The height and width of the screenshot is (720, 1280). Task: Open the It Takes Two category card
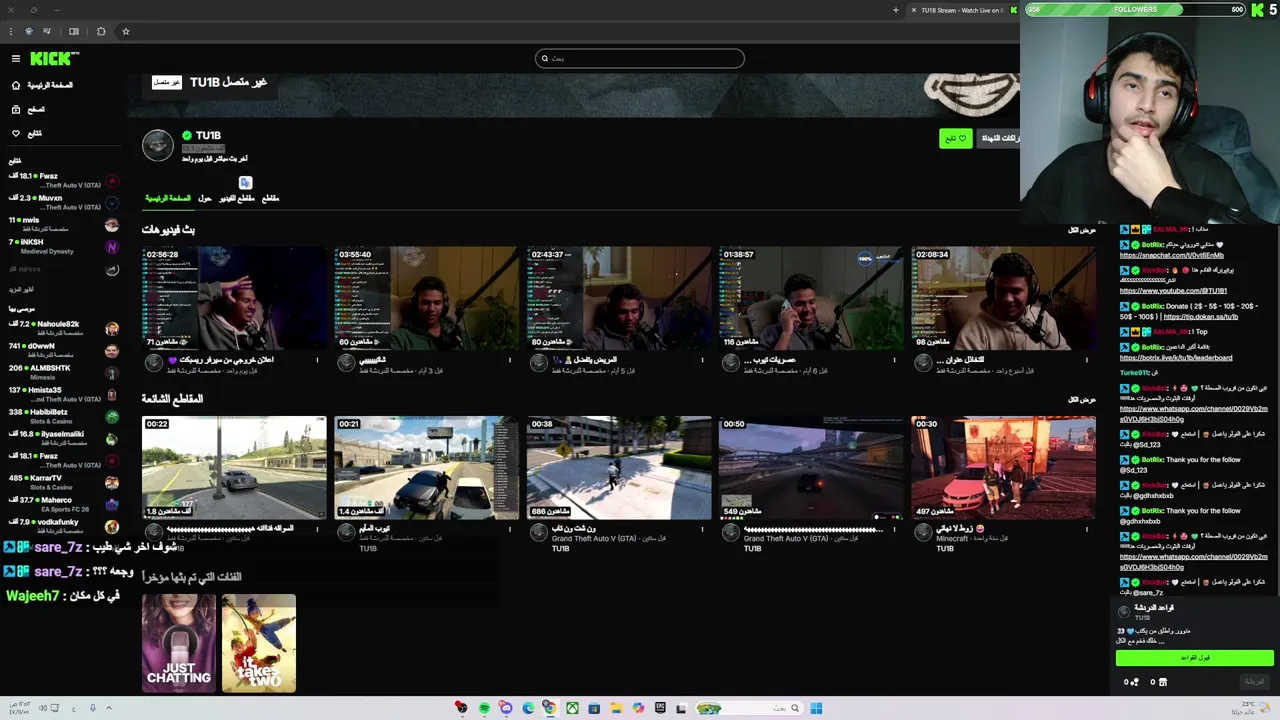(x=259, y=643)
